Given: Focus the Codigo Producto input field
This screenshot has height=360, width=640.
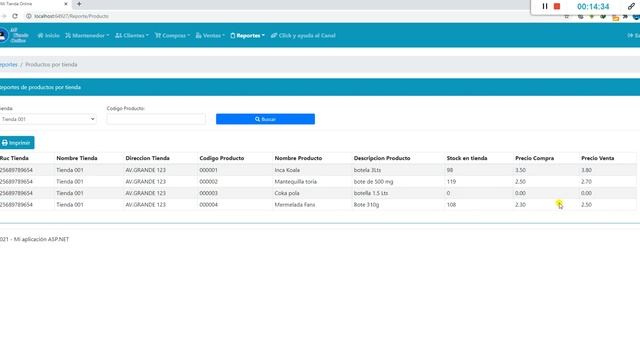Looking at the screenshot, I should click(x=156, y=119).
